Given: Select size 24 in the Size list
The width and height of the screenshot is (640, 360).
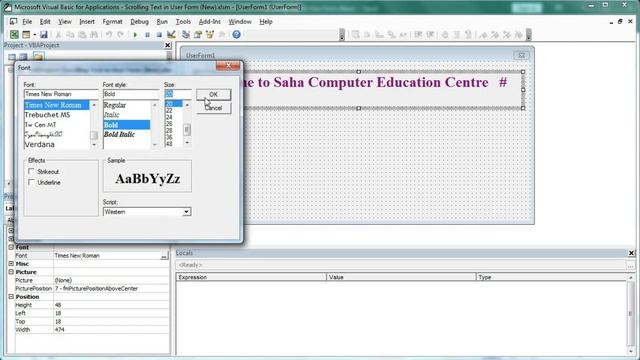Looking at the screenshot, I should coord(169,117).
